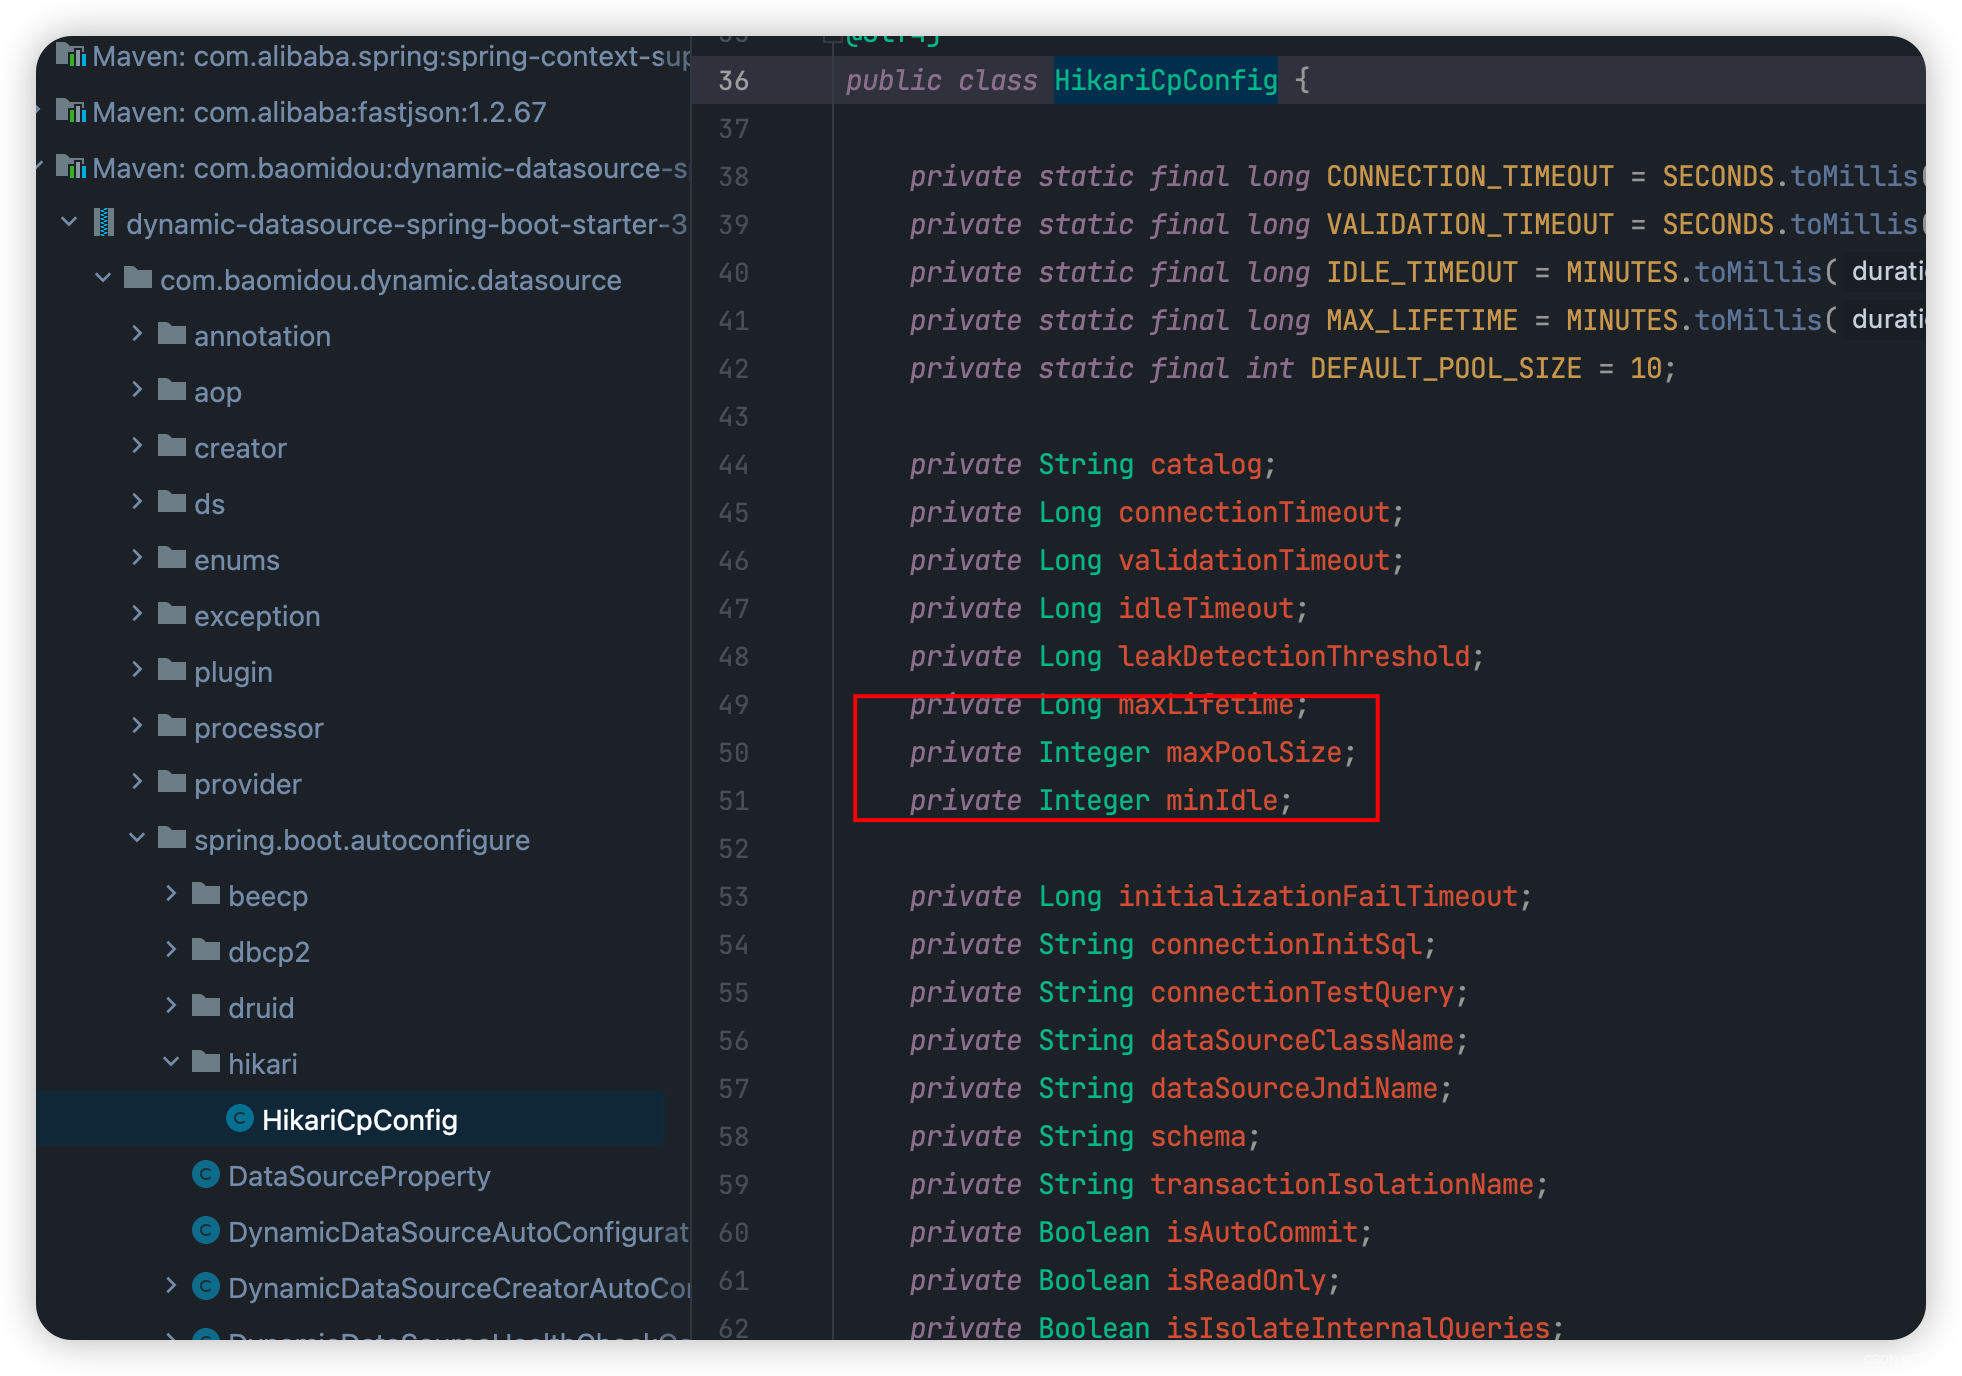Click the ds folder icon
Viewport: 1962px width, 1376px height.
click(x=172, y=502)
